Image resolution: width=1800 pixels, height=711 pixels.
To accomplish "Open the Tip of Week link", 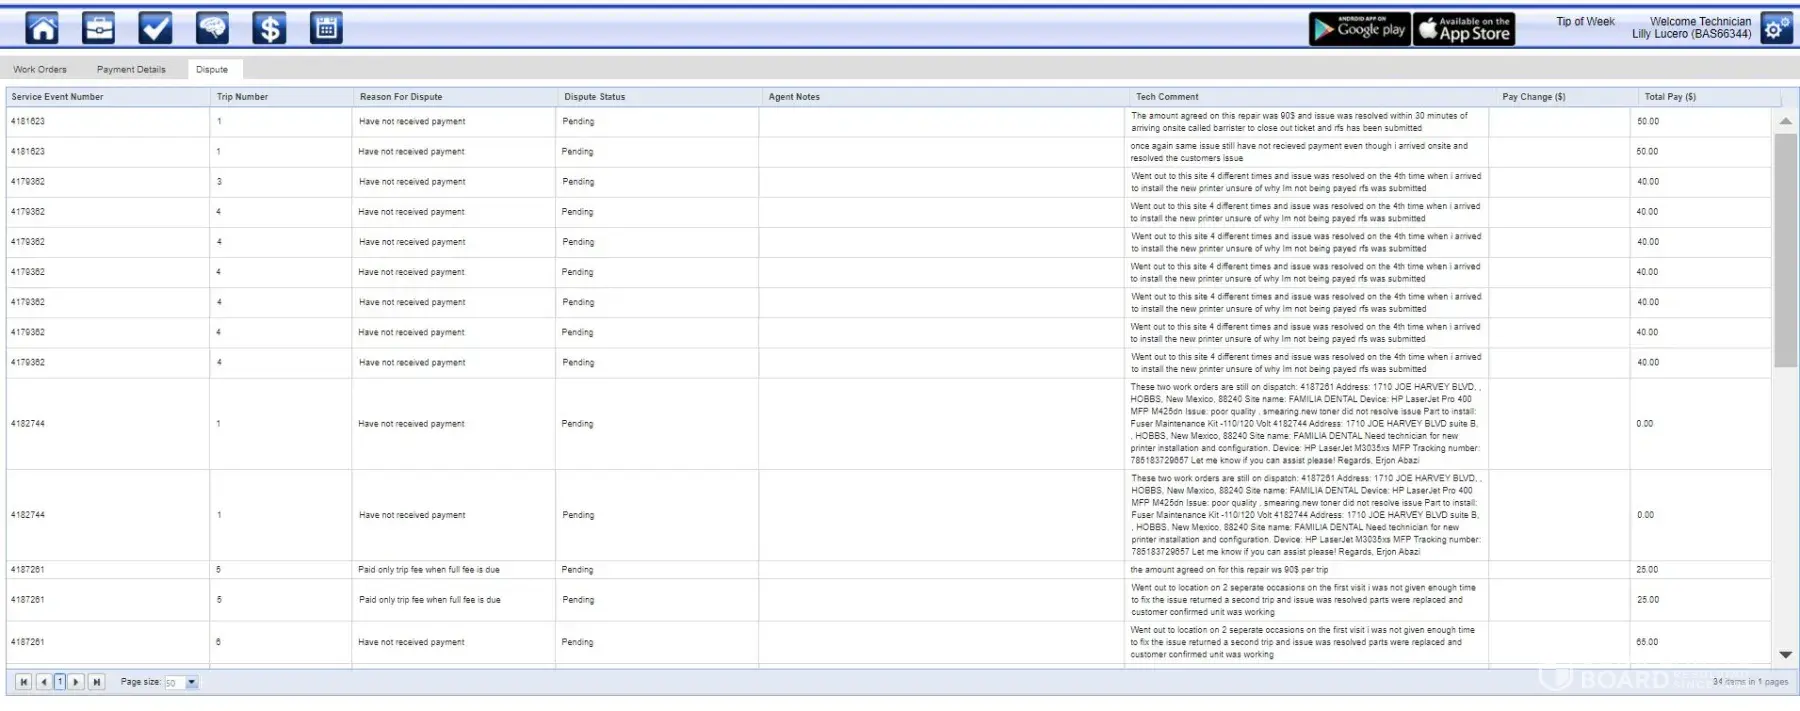I will pos(1585,22).
